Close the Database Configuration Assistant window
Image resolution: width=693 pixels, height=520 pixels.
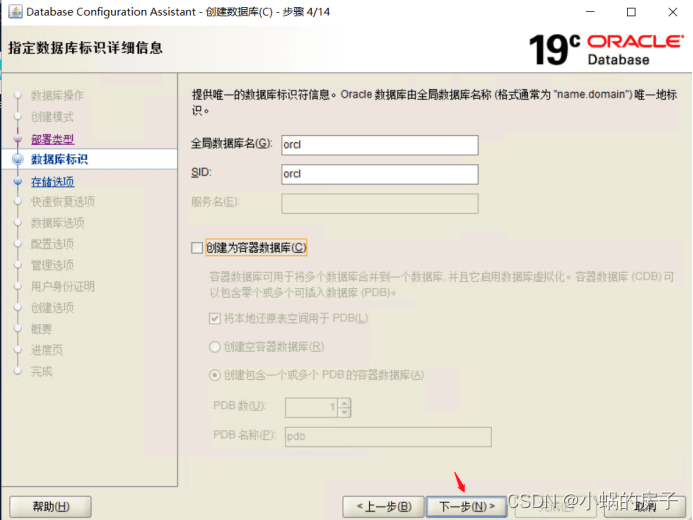pos(673,12)
